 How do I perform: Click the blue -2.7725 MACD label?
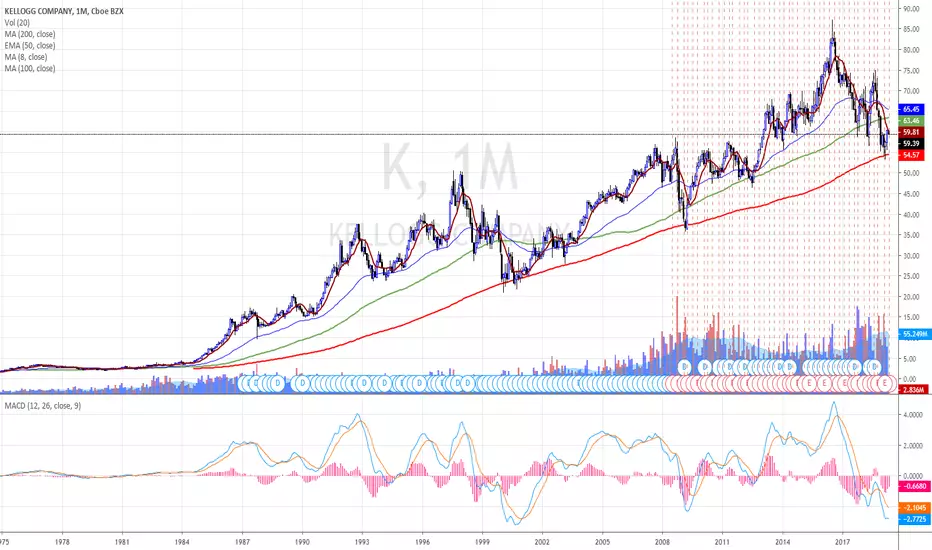tap(914, 519)
